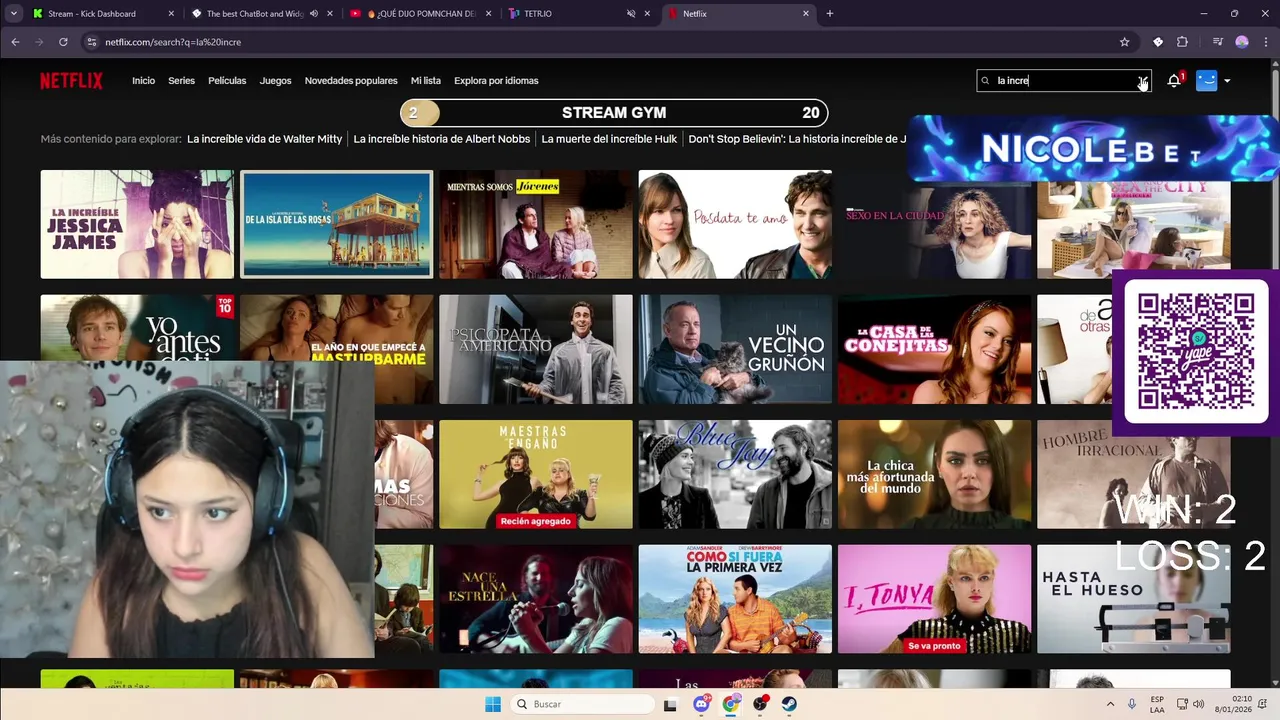
Task: Open La casa de las conejitas thumbnail
Action: [x=934, y=349]
